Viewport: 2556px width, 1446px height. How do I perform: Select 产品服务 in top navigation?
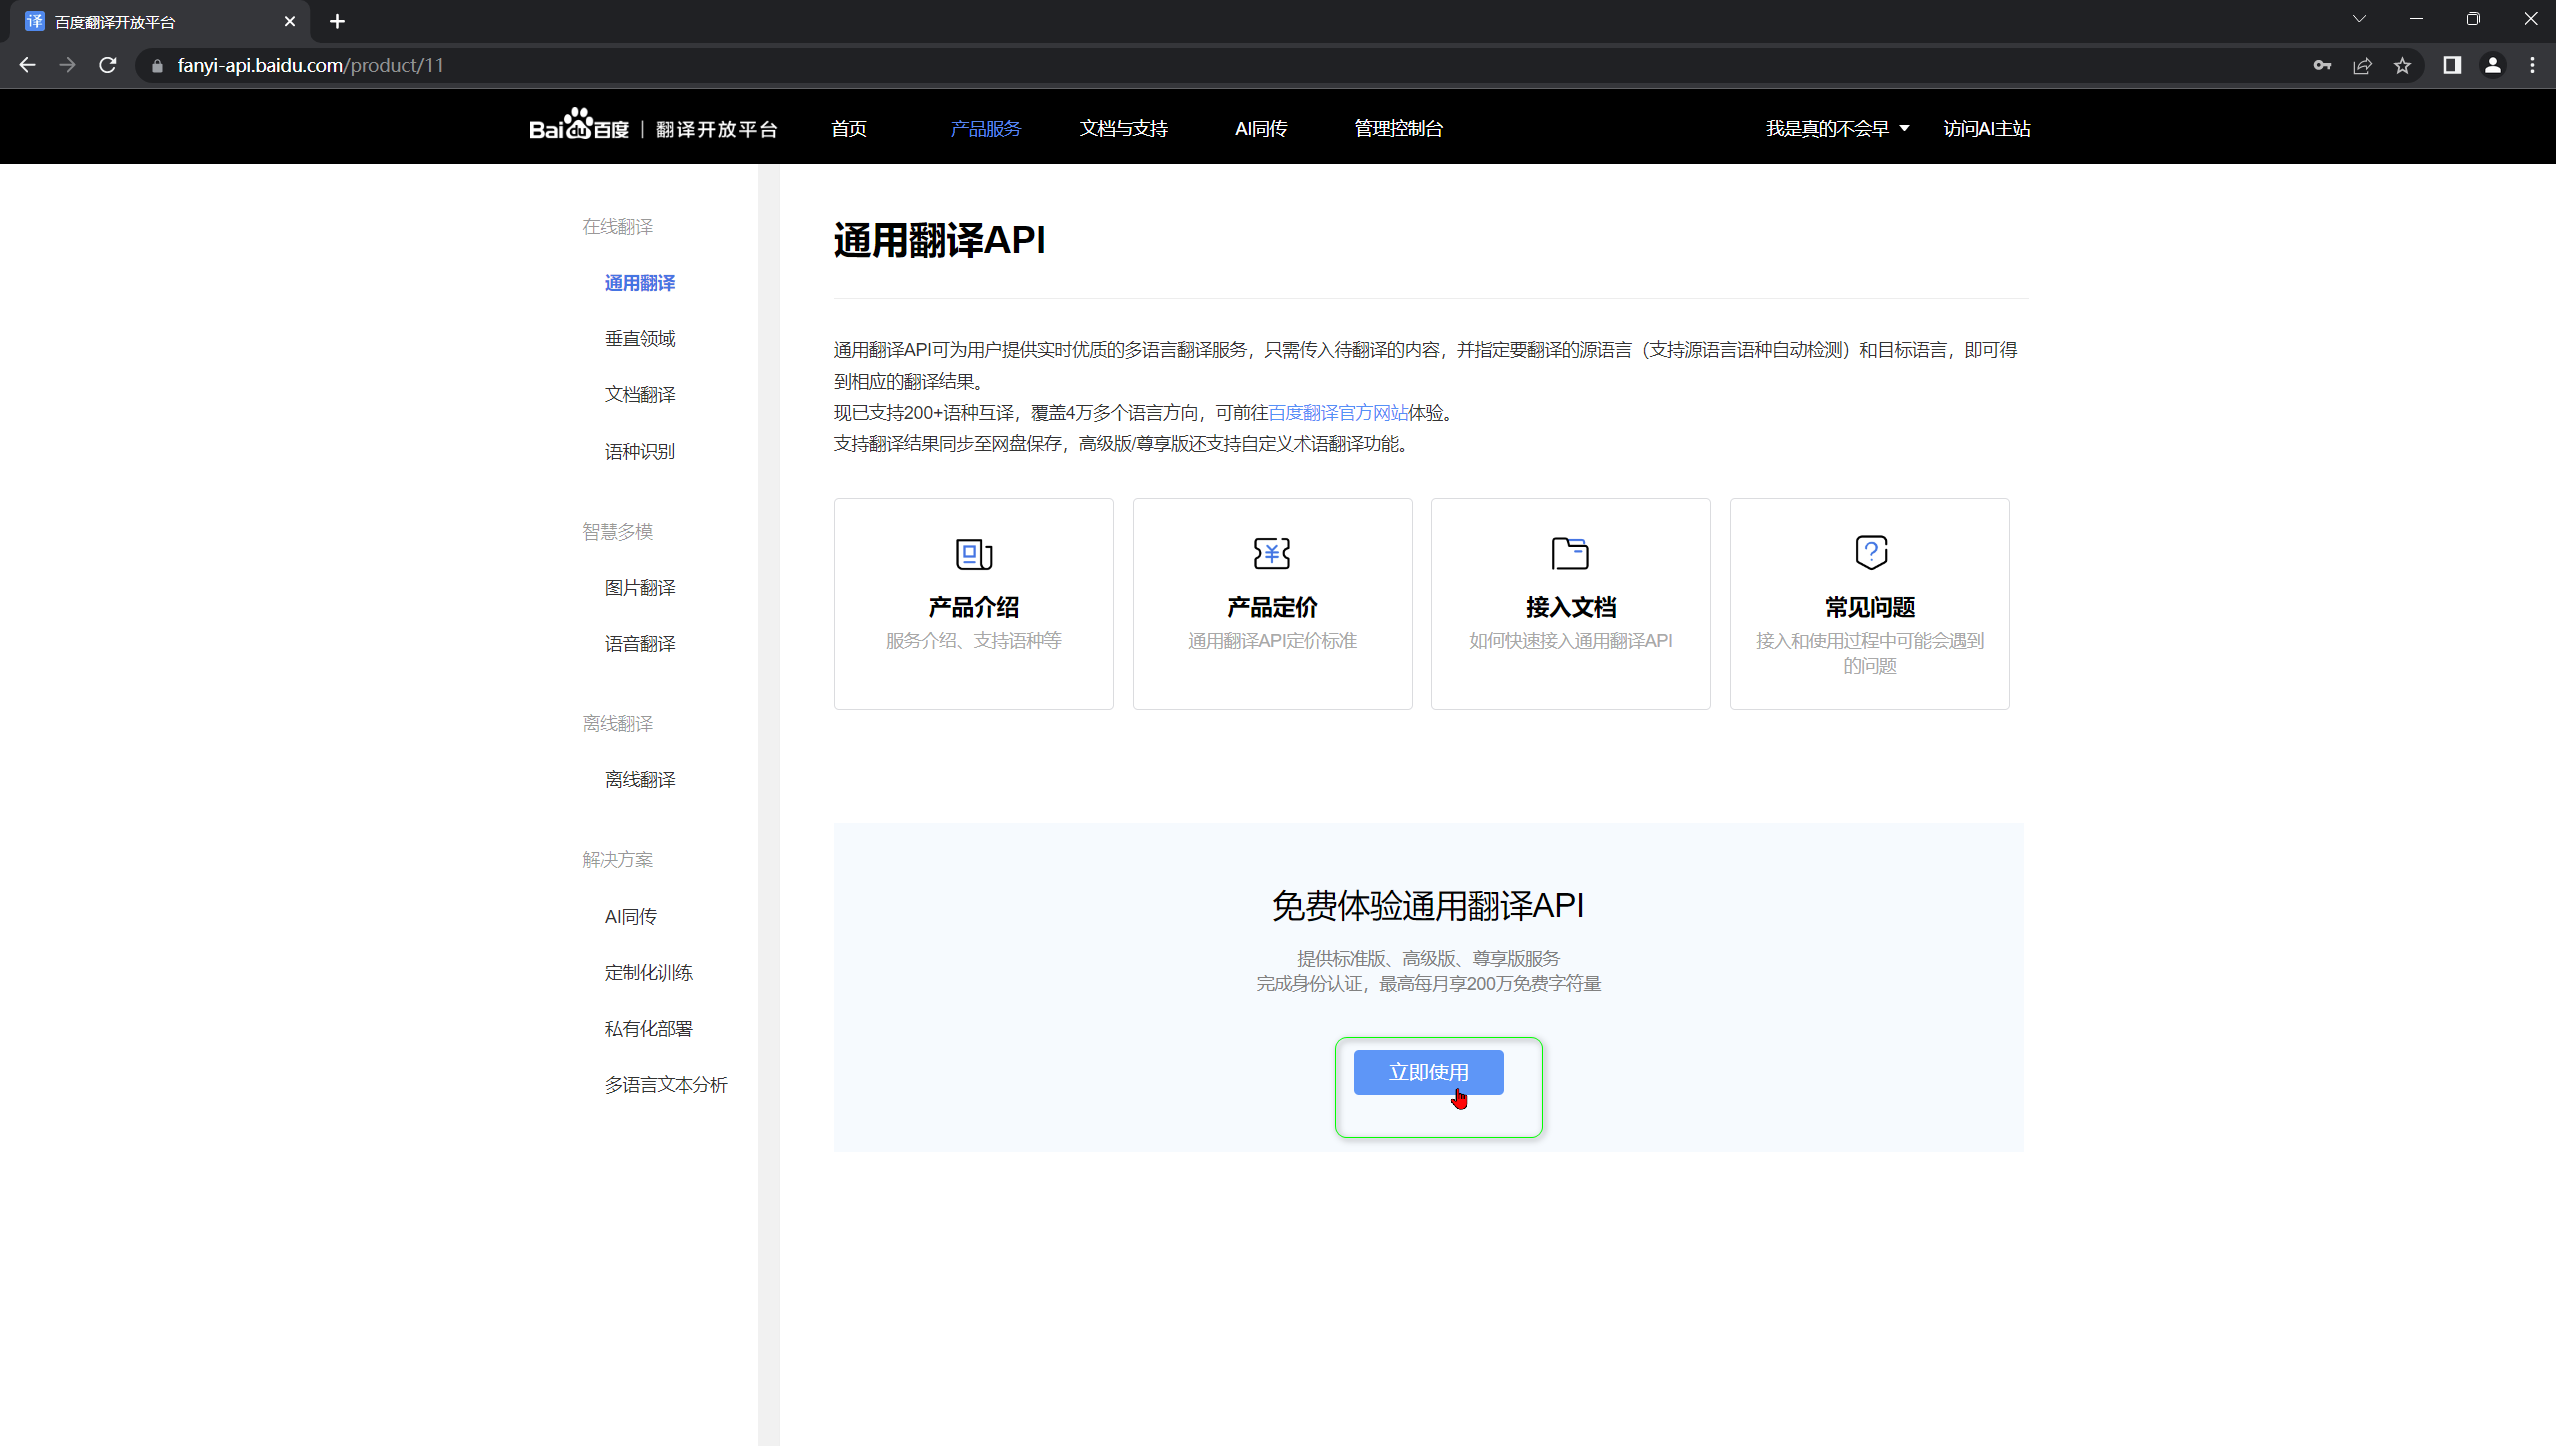985,128
